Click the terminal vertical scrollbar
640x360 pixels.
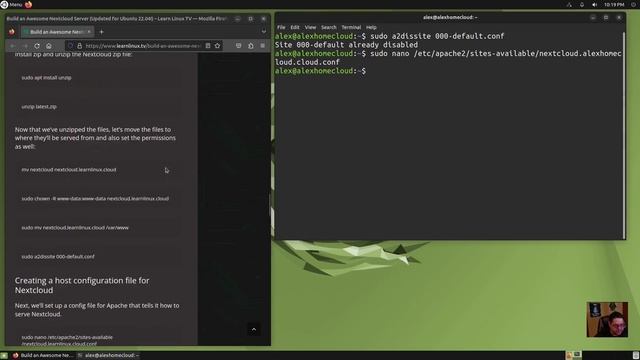coord(624,135)
